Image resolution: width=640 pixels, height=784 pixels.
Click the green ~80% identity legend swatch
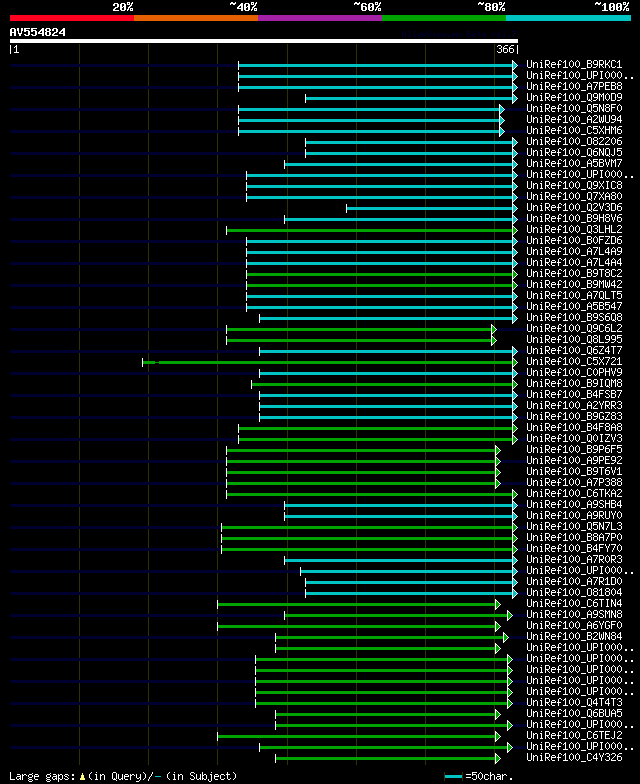(x=444, y=18)
